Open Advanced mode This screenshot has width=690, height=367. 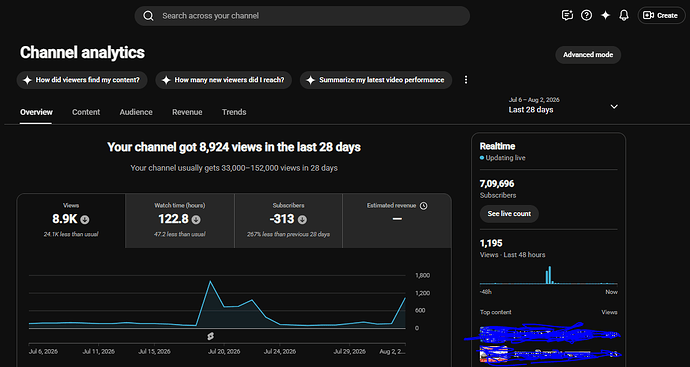point(588,55)
